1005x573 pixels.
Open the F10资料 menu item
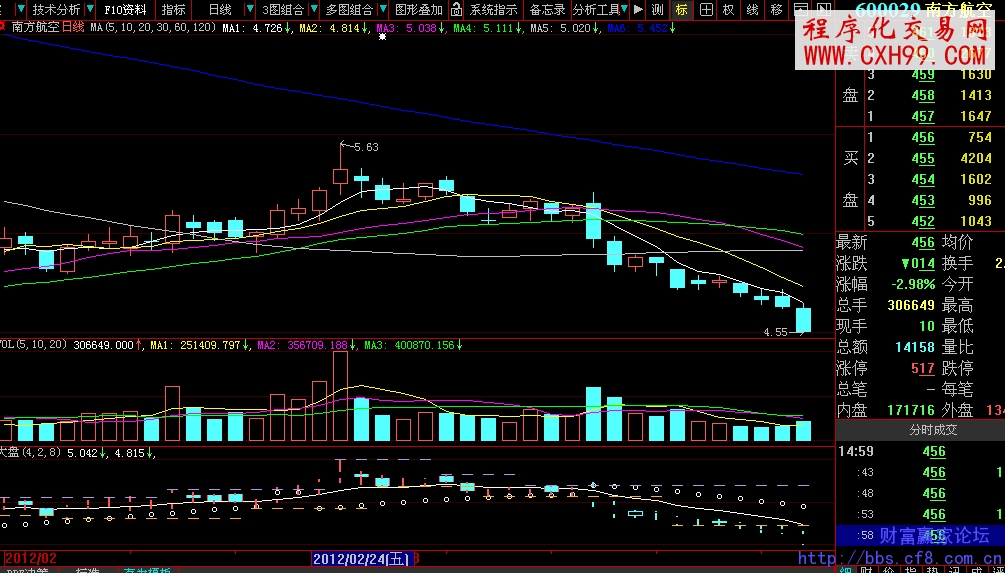point(125,9)
